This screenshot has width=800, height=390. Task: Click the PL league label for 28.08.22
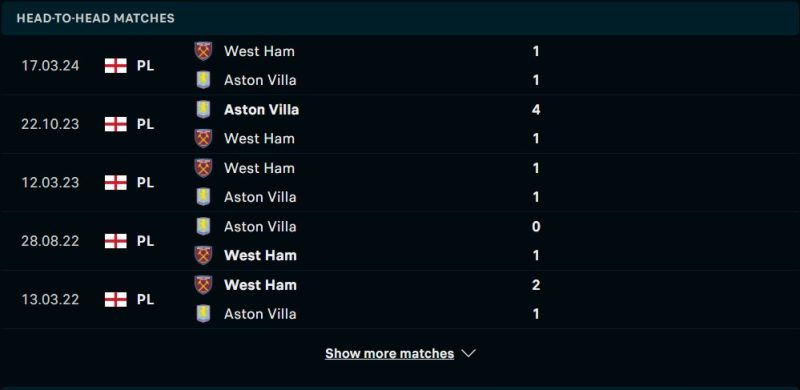tap(145, 241)
